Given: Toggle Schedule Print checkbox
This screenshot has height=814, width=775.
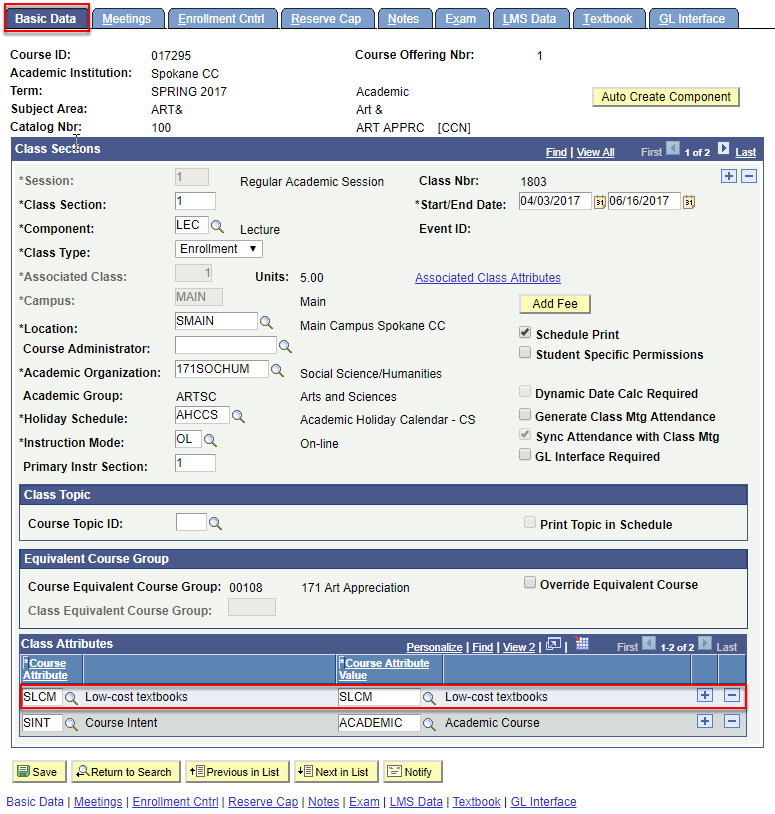Looking at the screenshot, I should [525, 332].
